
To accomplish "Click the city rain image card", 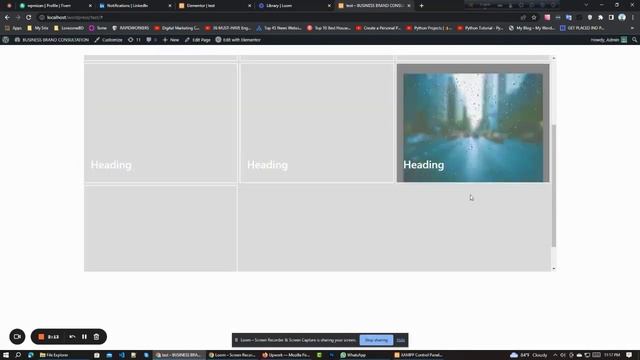I will [x=473, y=123].
